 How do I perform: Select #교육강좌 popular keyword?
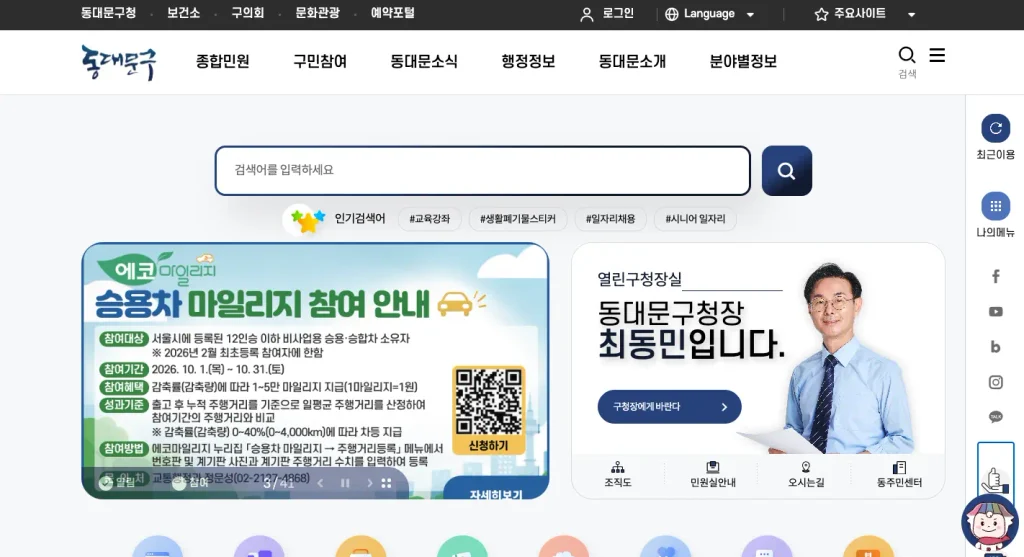(x=430, y=219)
